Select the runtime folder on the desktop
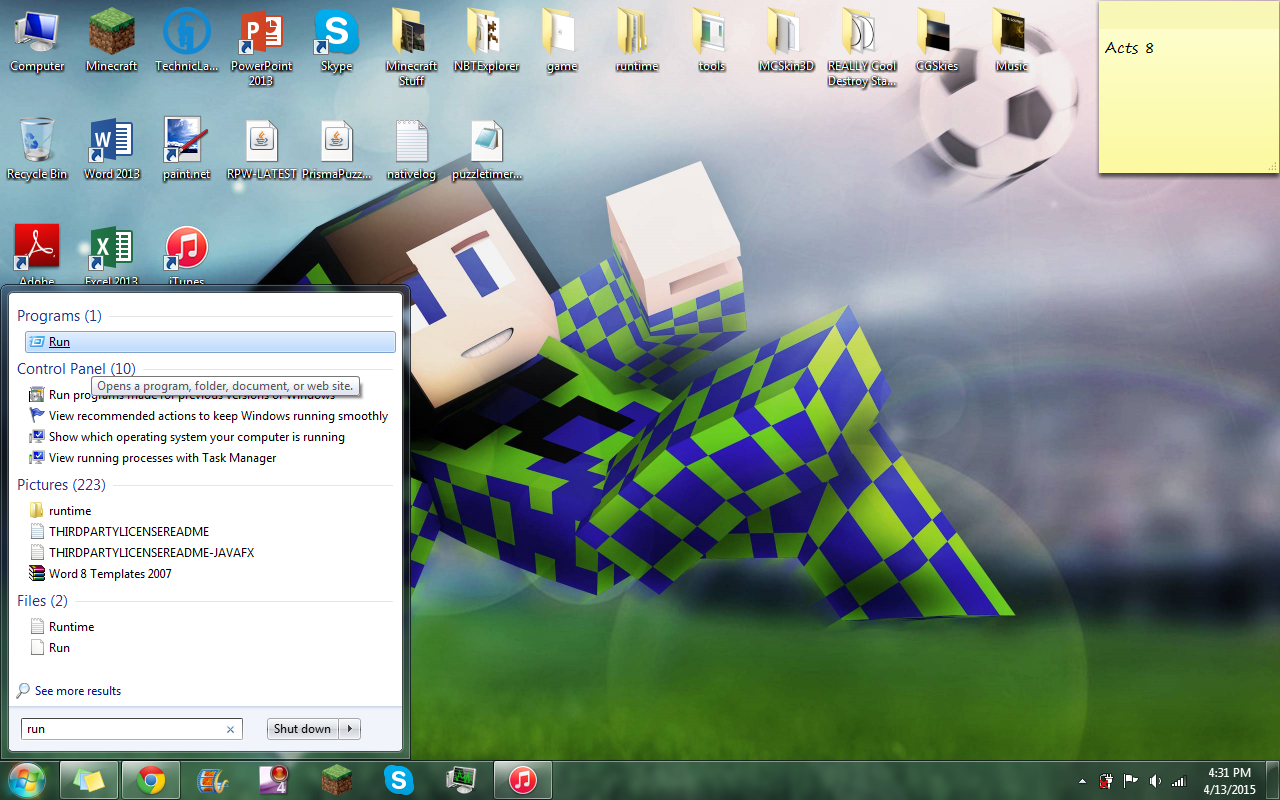 (x=637, y=40)
